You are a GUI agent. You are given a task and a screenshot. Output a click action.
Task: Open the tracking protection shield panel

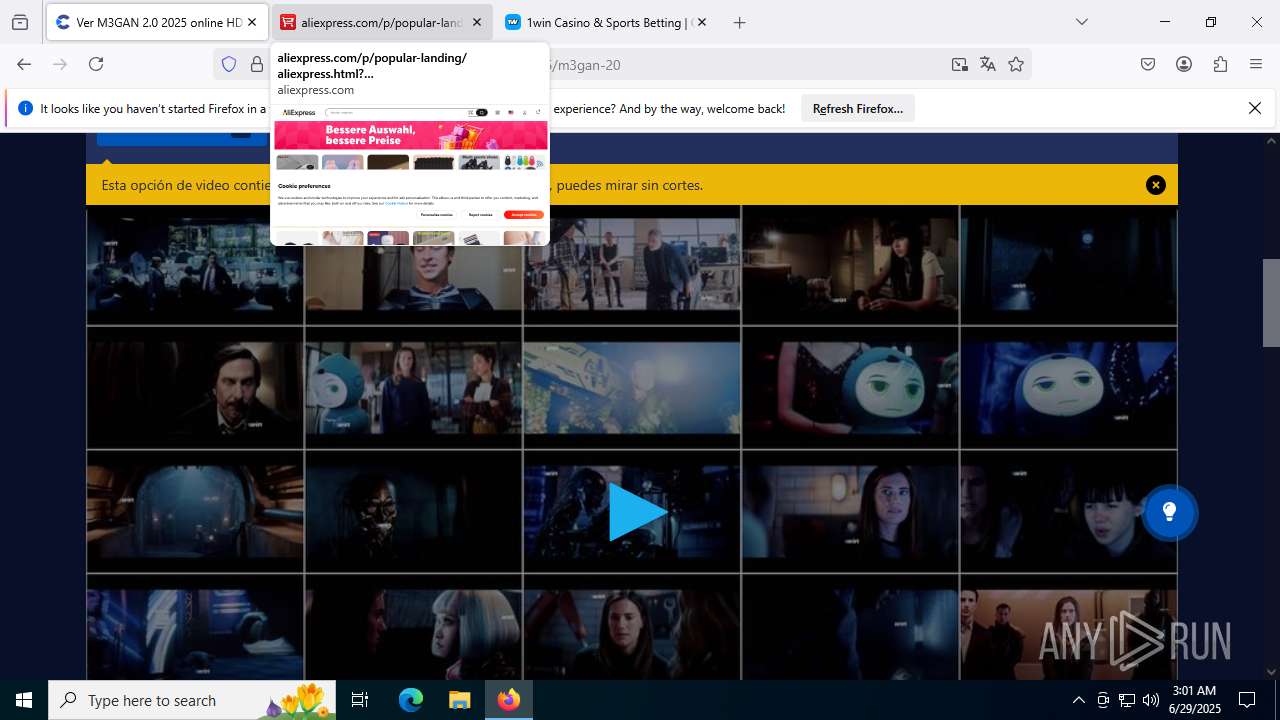pyautogui.click(x=229, y=64)
